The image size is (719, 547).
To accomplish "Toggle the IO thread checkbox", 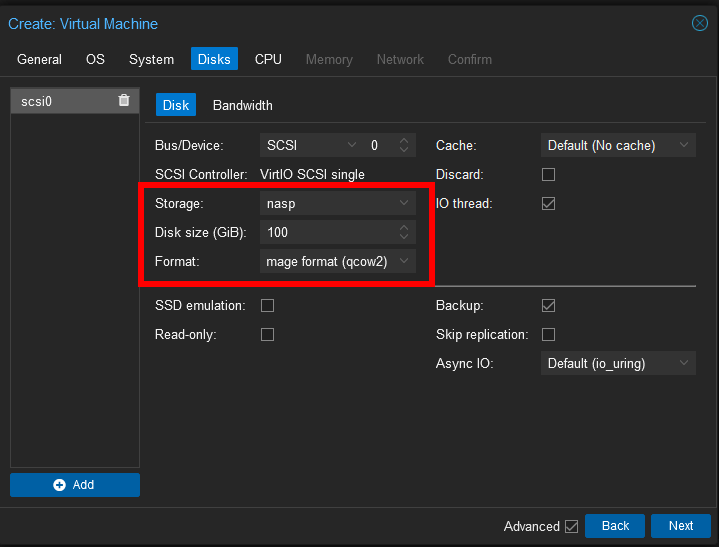I will pyautogui.click(x=548, y=203).
